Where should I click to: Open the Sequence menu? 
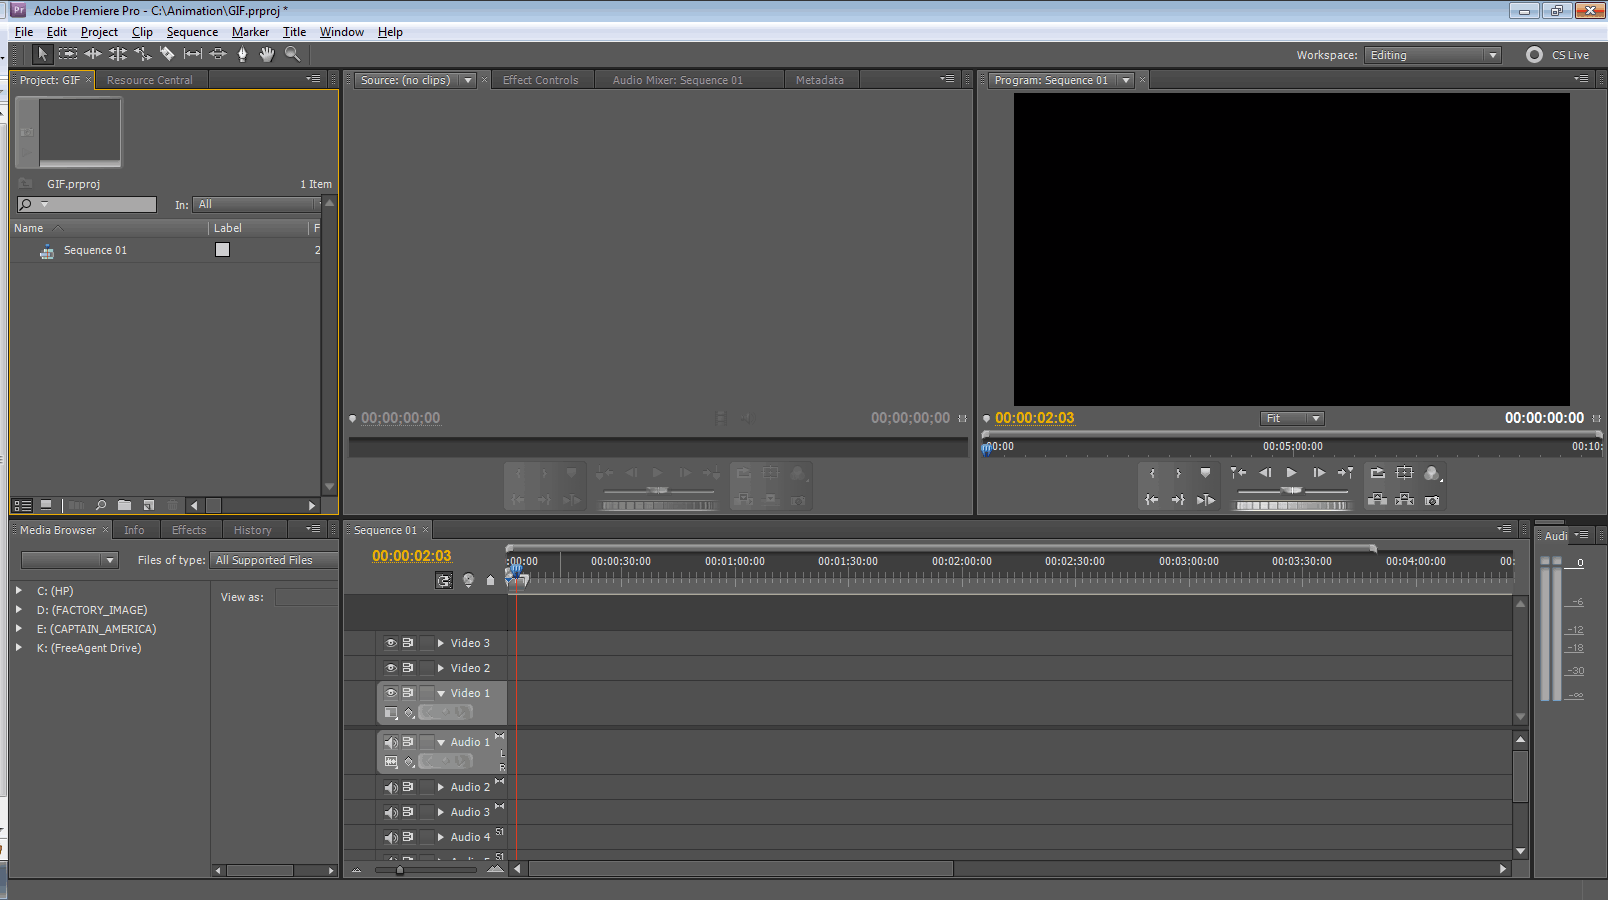pyautogui.click(x=192, y=32)
